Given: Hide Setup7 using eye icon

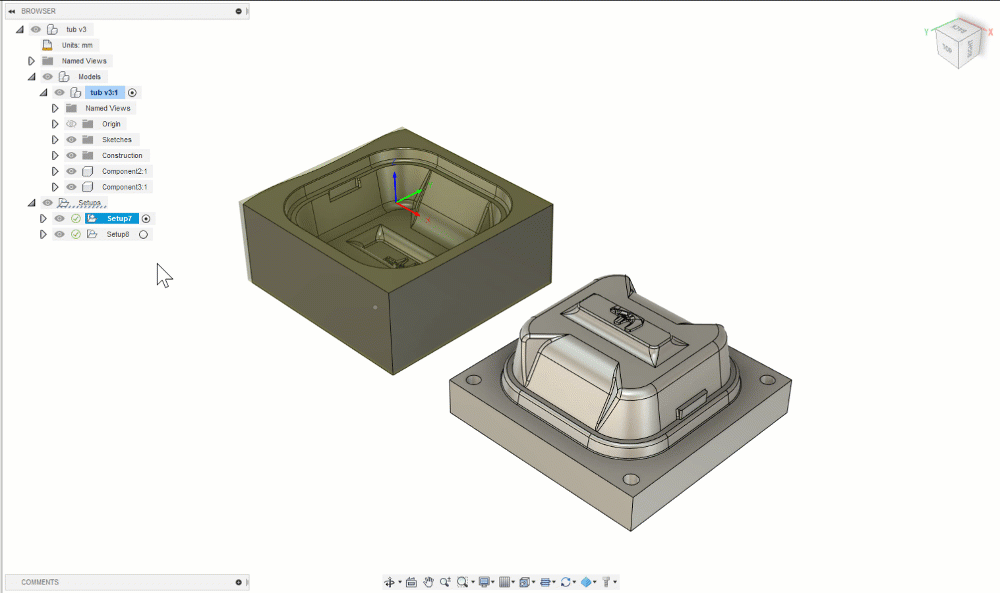Looking at the screenshot, I should pos(59,219).
